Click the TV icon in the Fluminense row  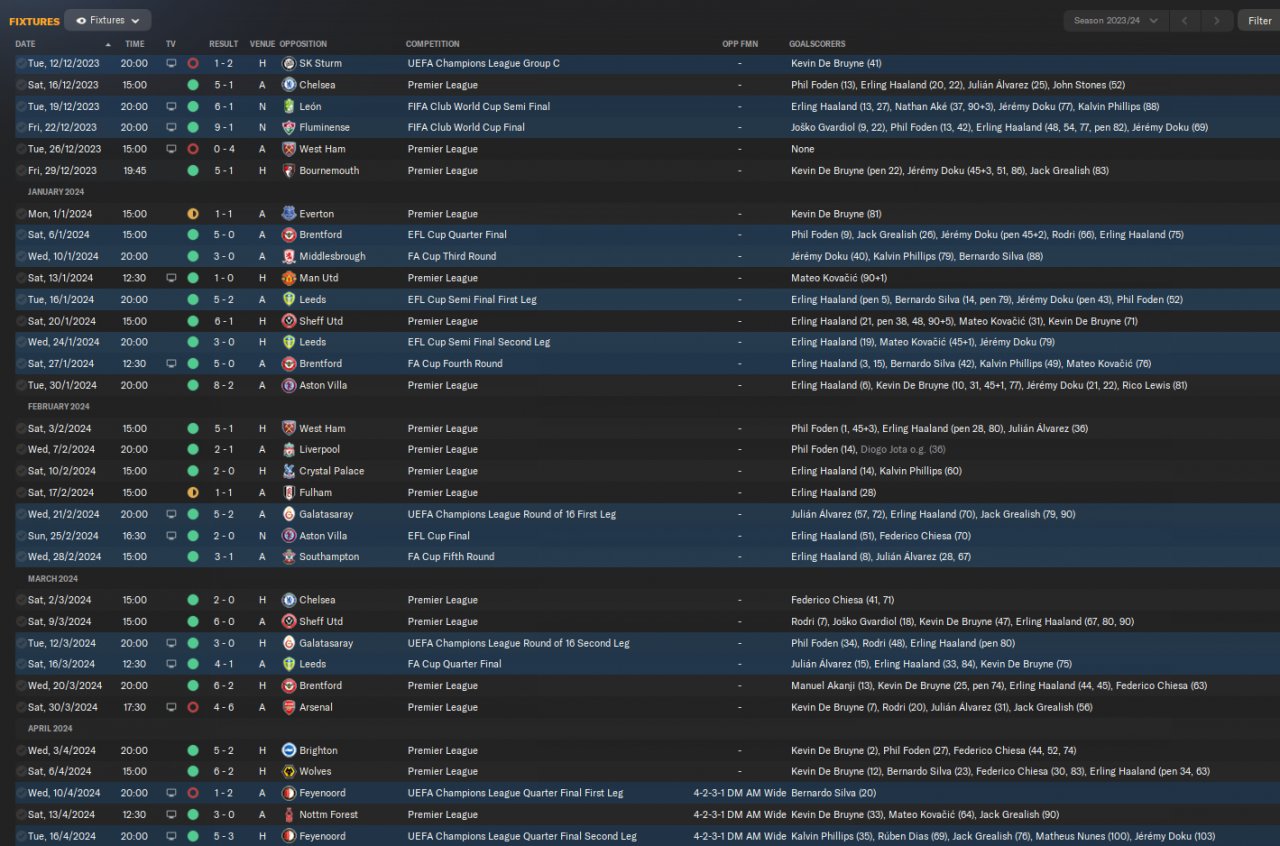coord(171,128)
